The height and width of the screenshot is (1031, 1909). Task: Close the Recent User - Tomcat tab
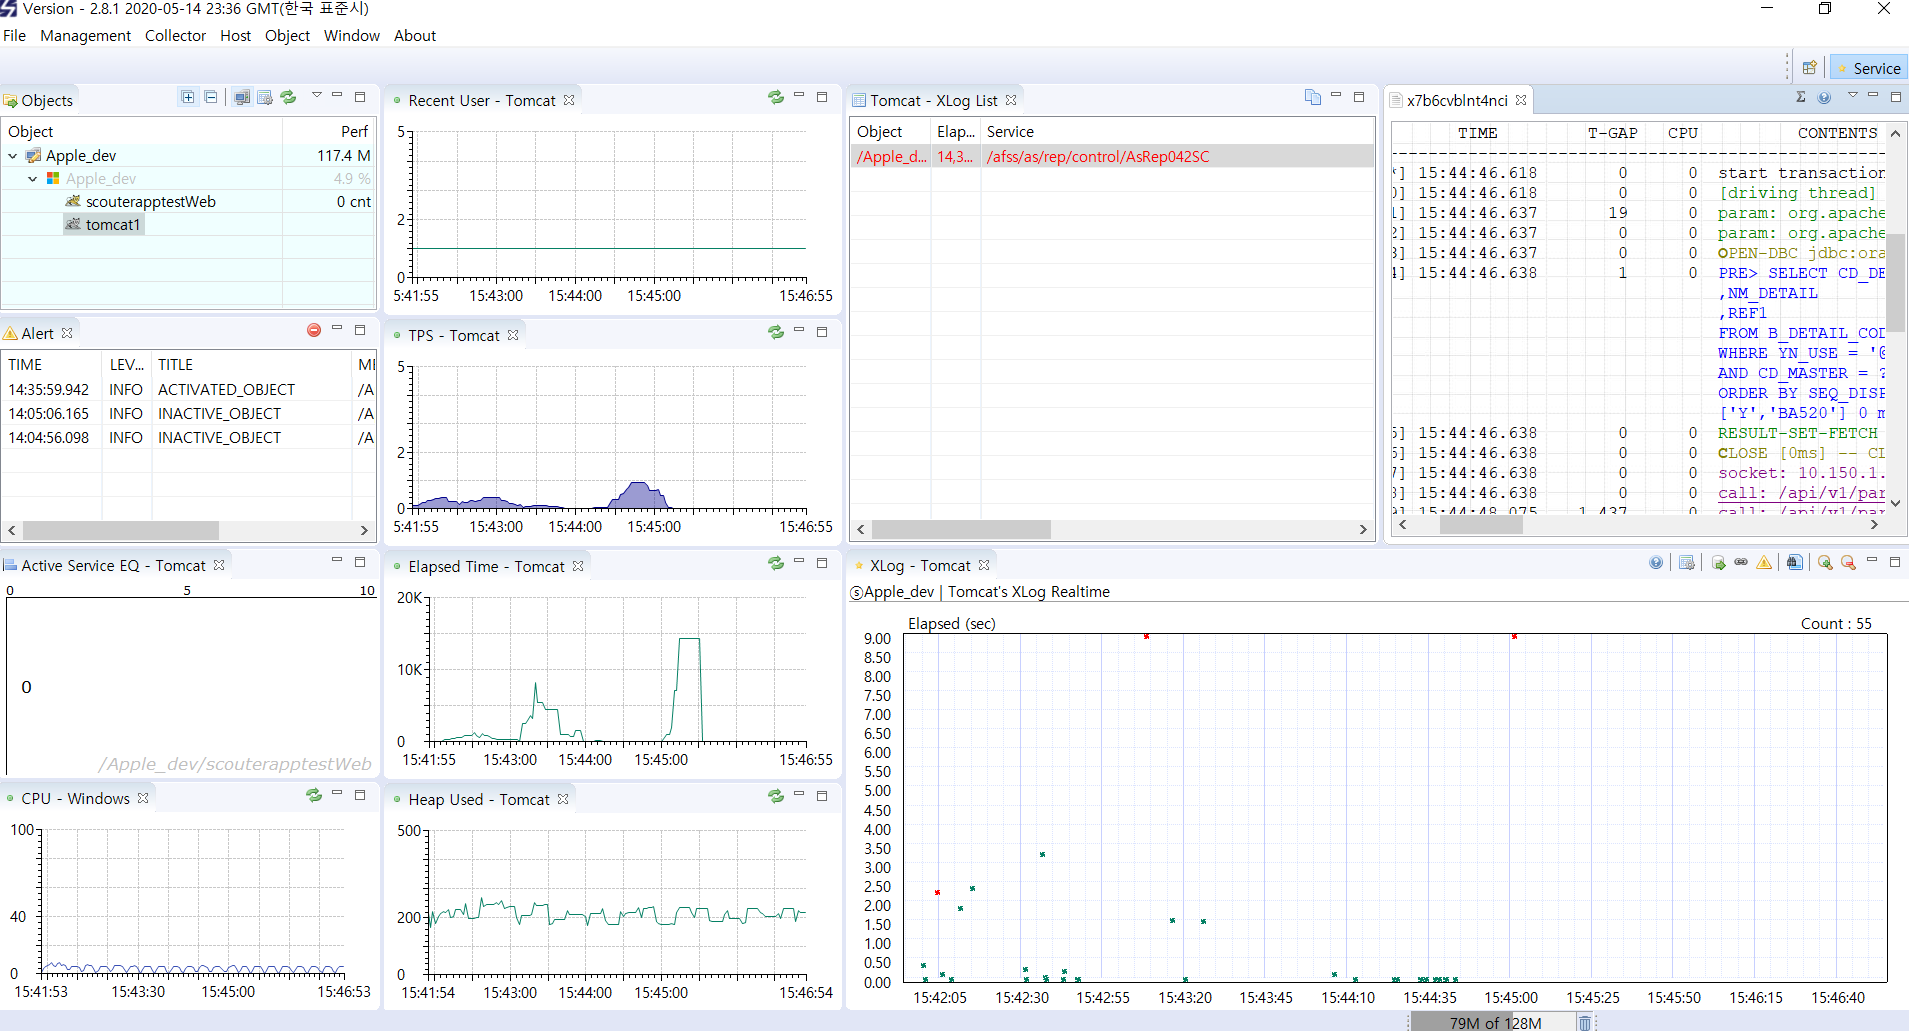(569, 100)
